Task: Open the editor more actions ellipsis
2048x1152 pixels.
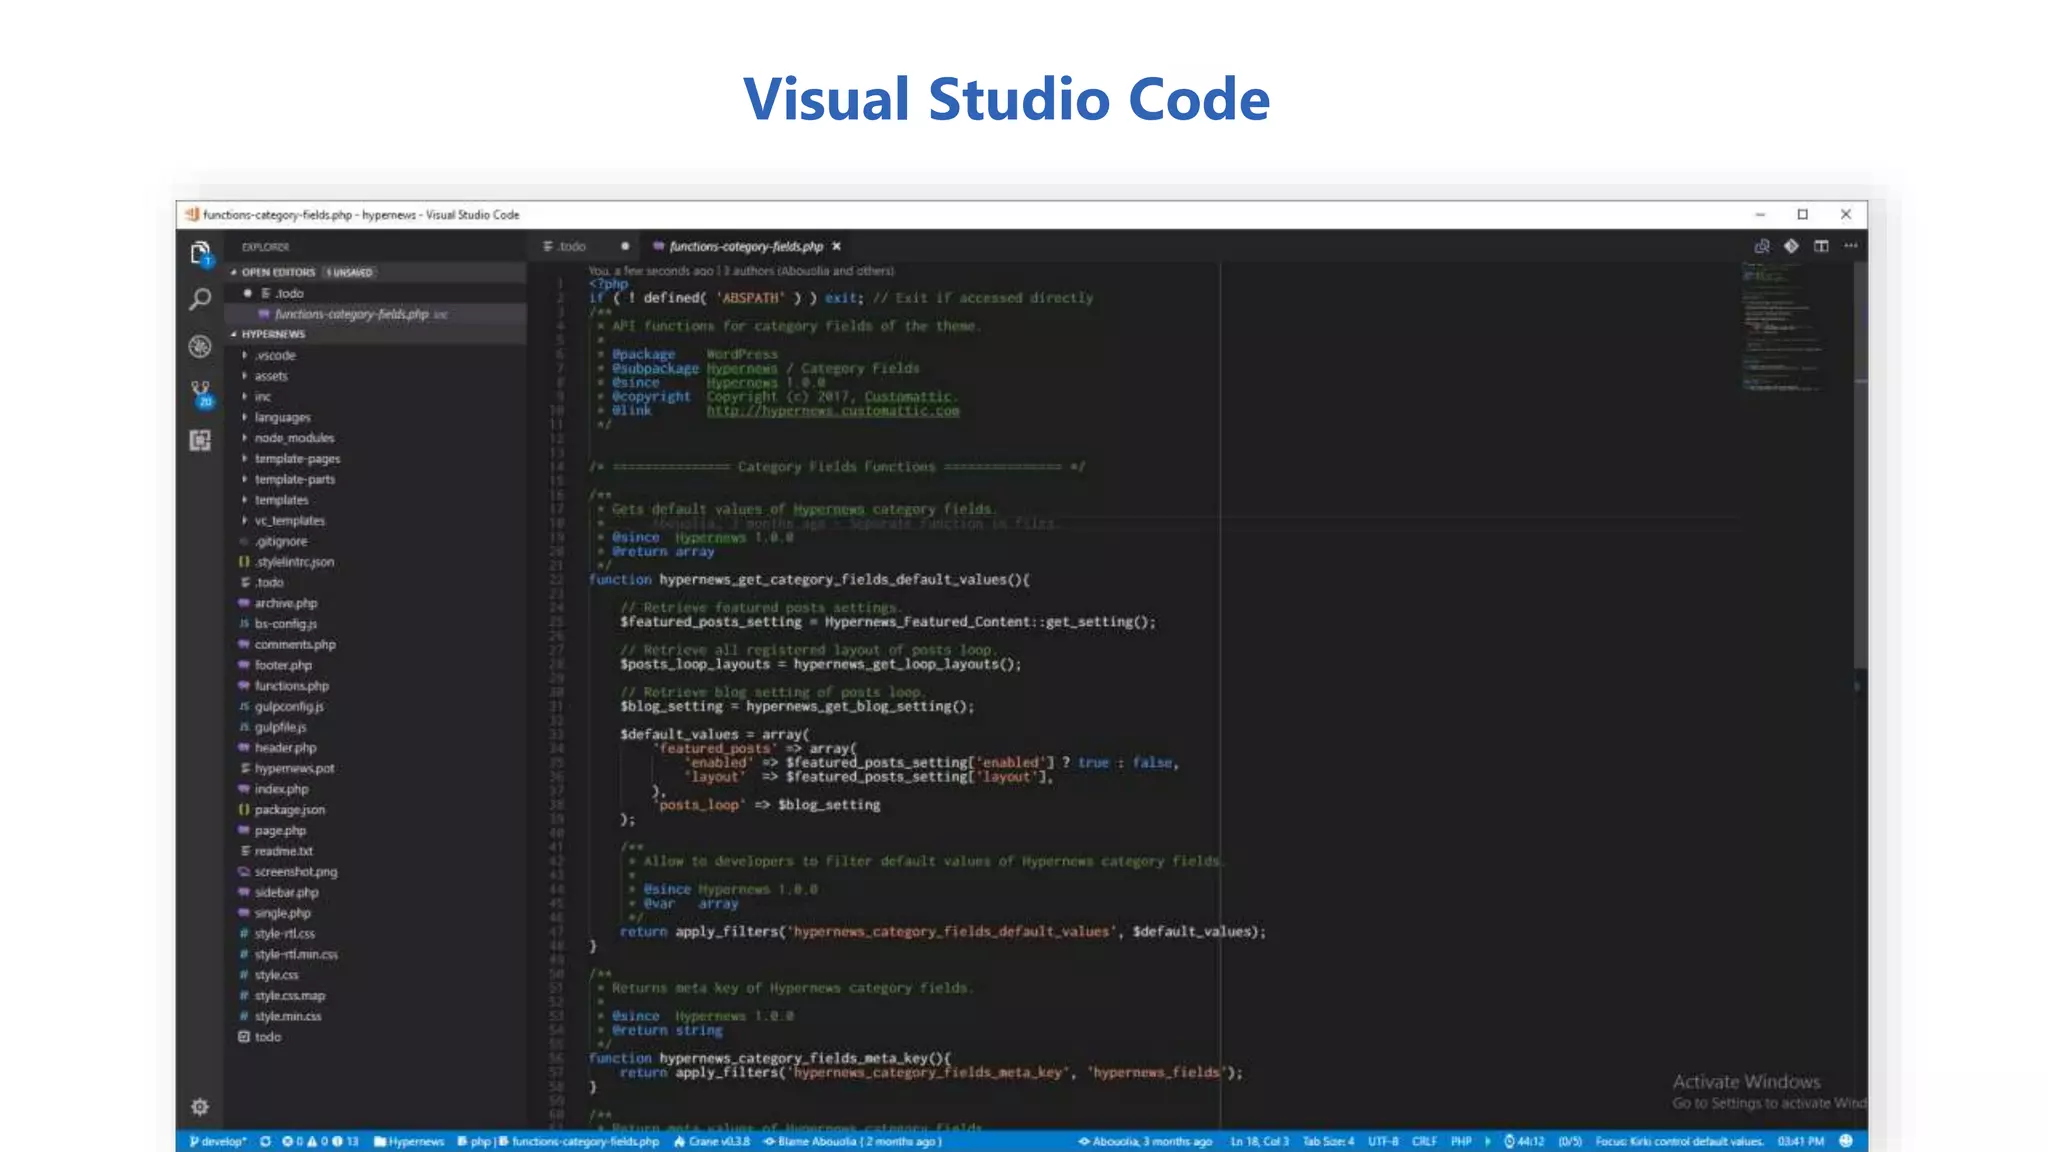Action: (x=1851, y=246)
